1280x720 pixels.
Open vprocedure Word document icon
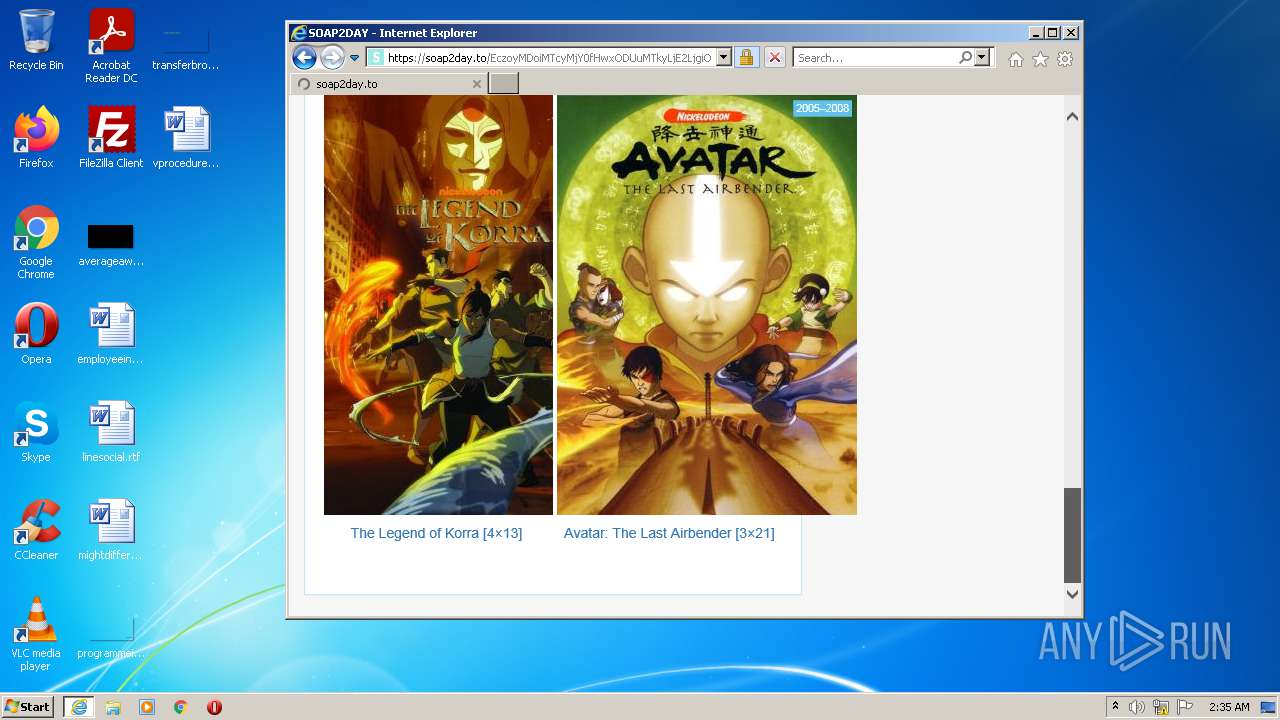pos(186,138)
